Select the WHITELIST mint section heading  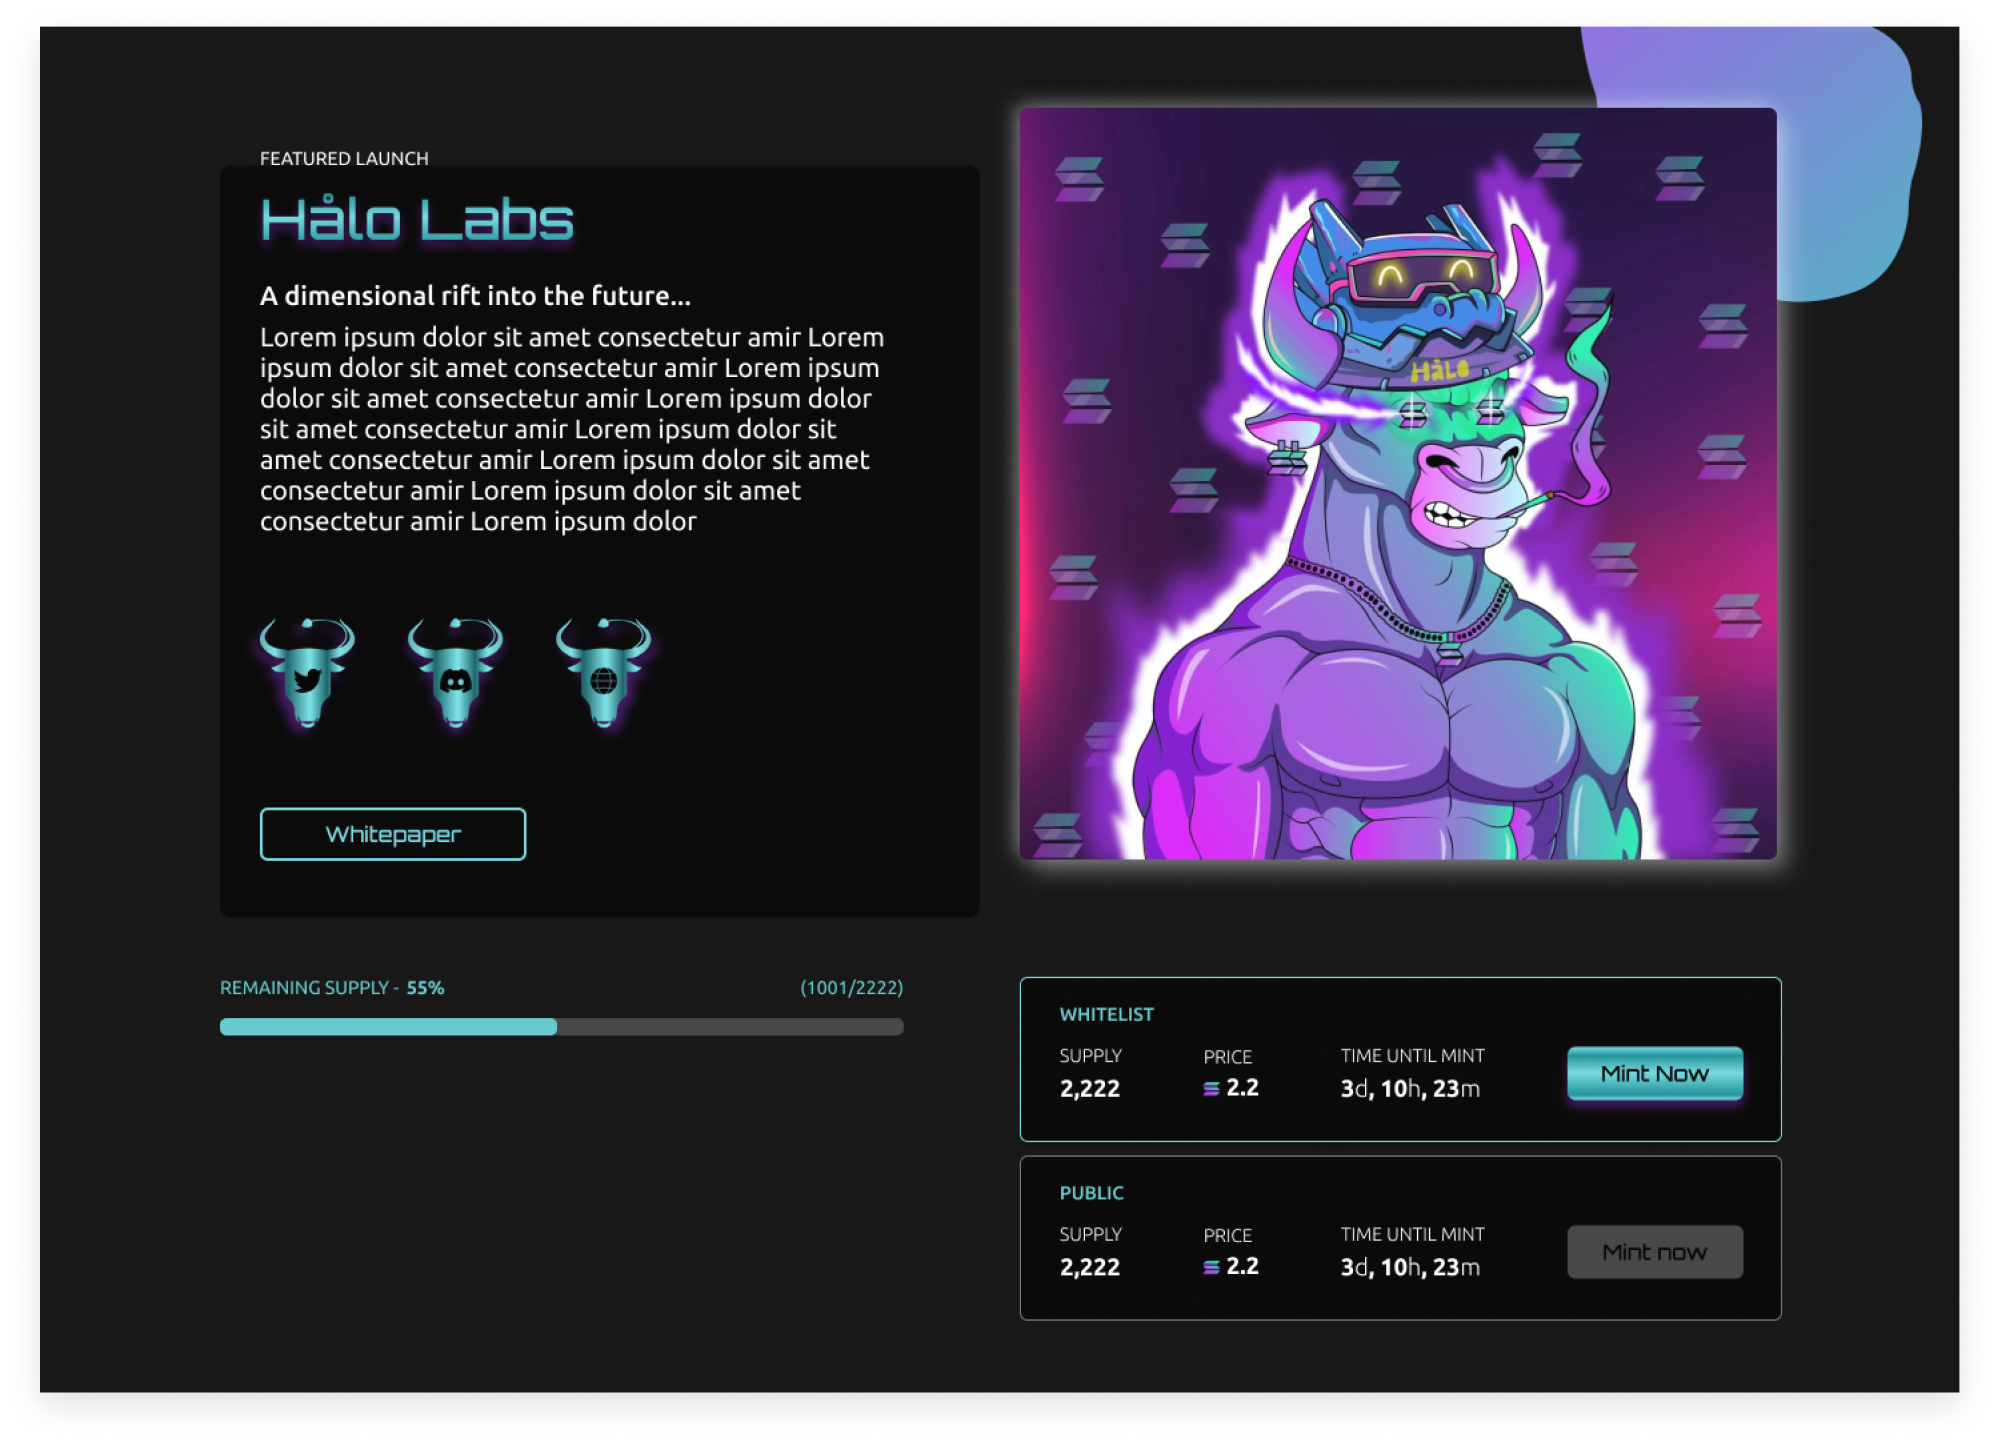click(x=1106, y=1014)
